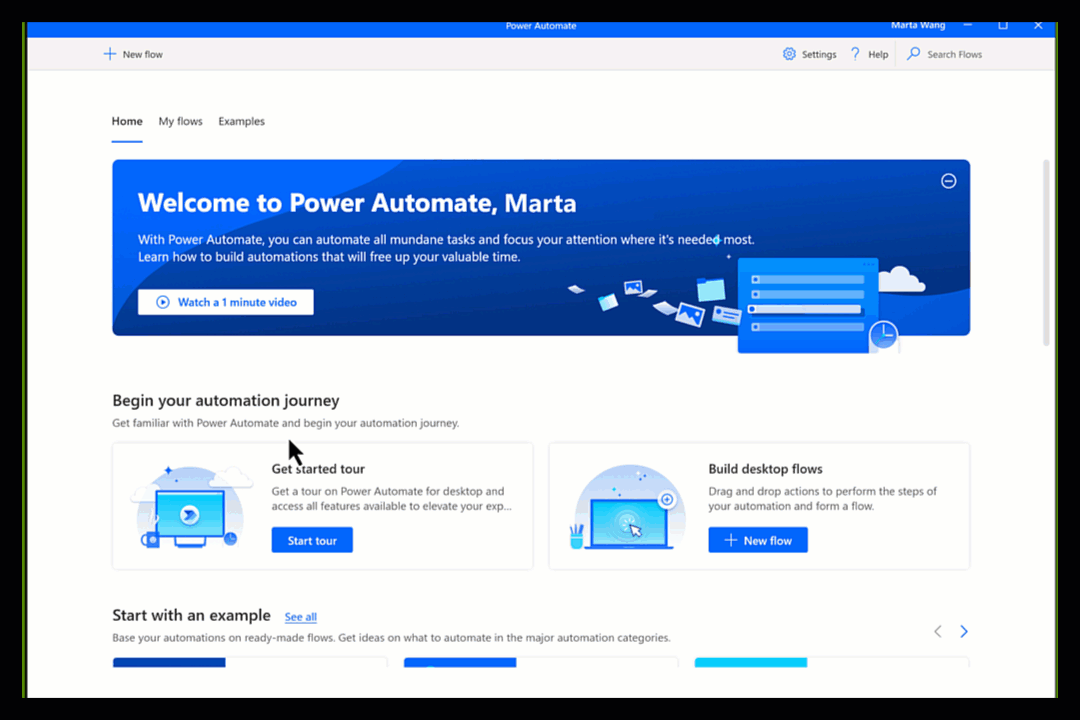Switch to the Home tab
Image resolution: width=1080 pixels, height=720 pixels.
pos(127,121)
